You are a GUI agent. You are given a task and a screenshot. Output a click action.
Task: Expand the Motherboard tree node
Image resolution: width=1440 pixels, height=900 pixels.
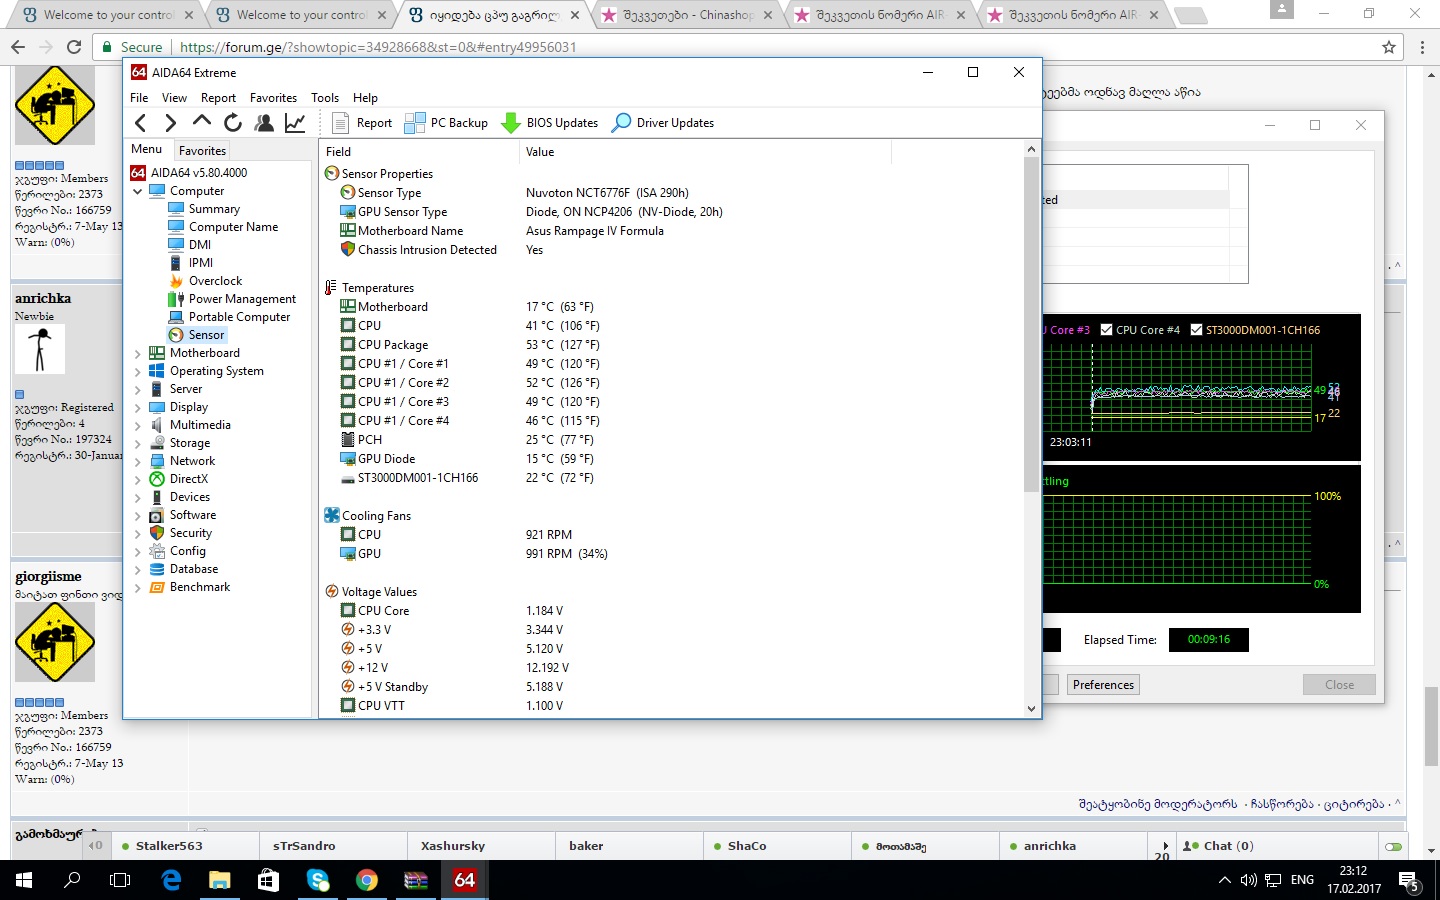click(138, 353)
